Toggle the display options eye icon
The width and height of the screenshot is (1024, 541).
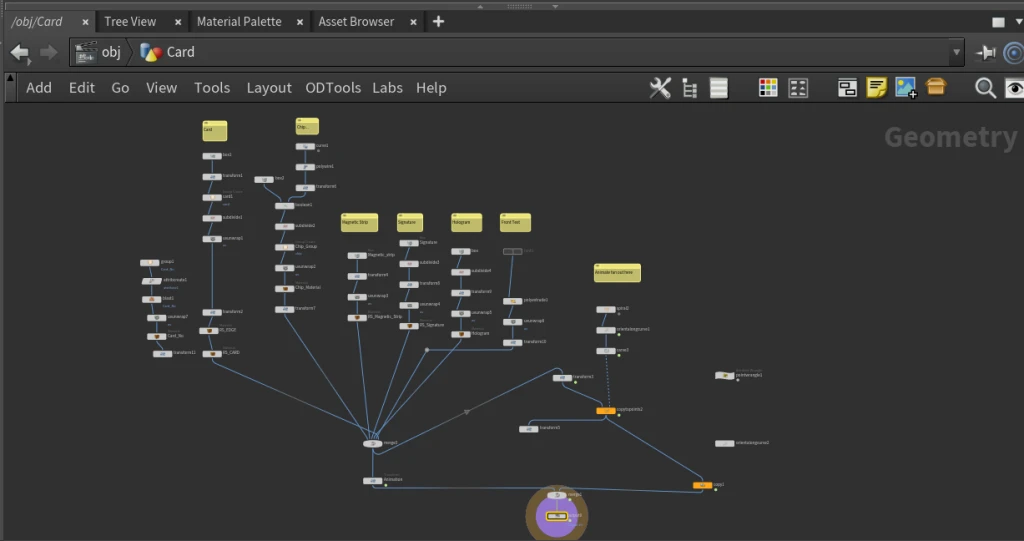click(x=1014, y=88)
